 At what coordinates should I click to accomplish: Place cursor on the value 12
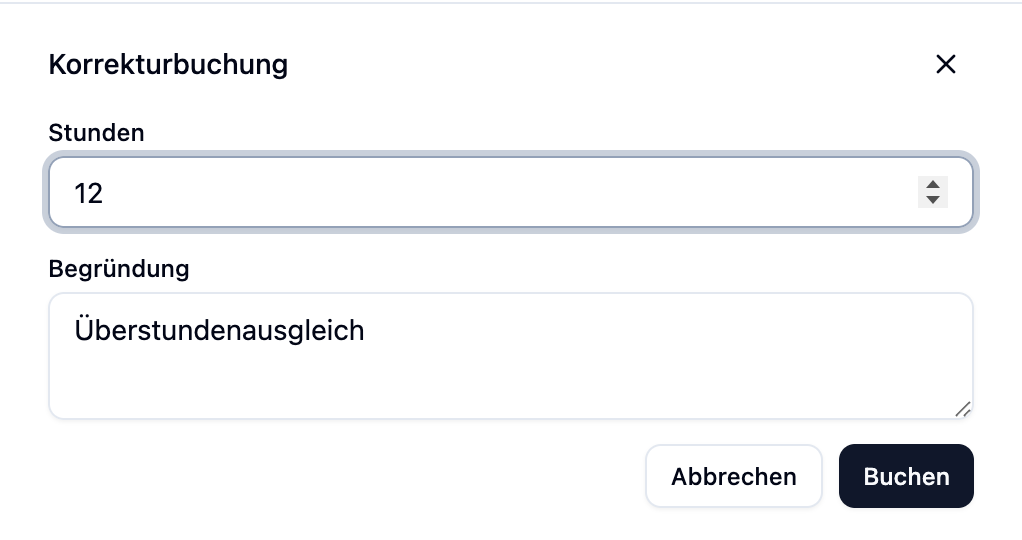89,193
